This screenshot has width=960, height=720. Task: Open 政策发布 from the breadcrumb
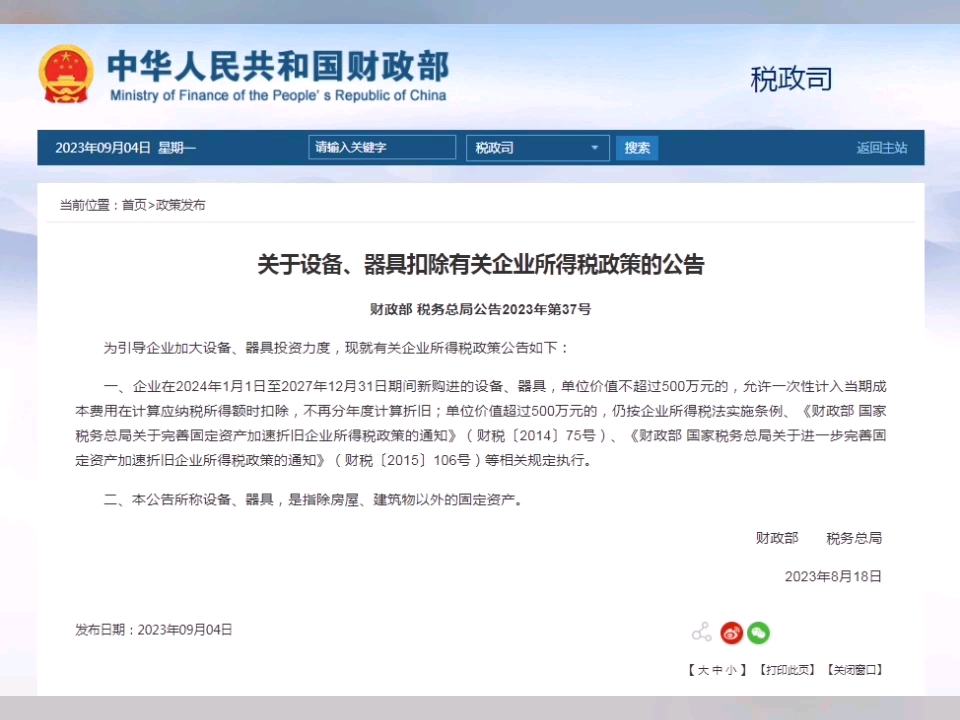click(x=181, y=204)
